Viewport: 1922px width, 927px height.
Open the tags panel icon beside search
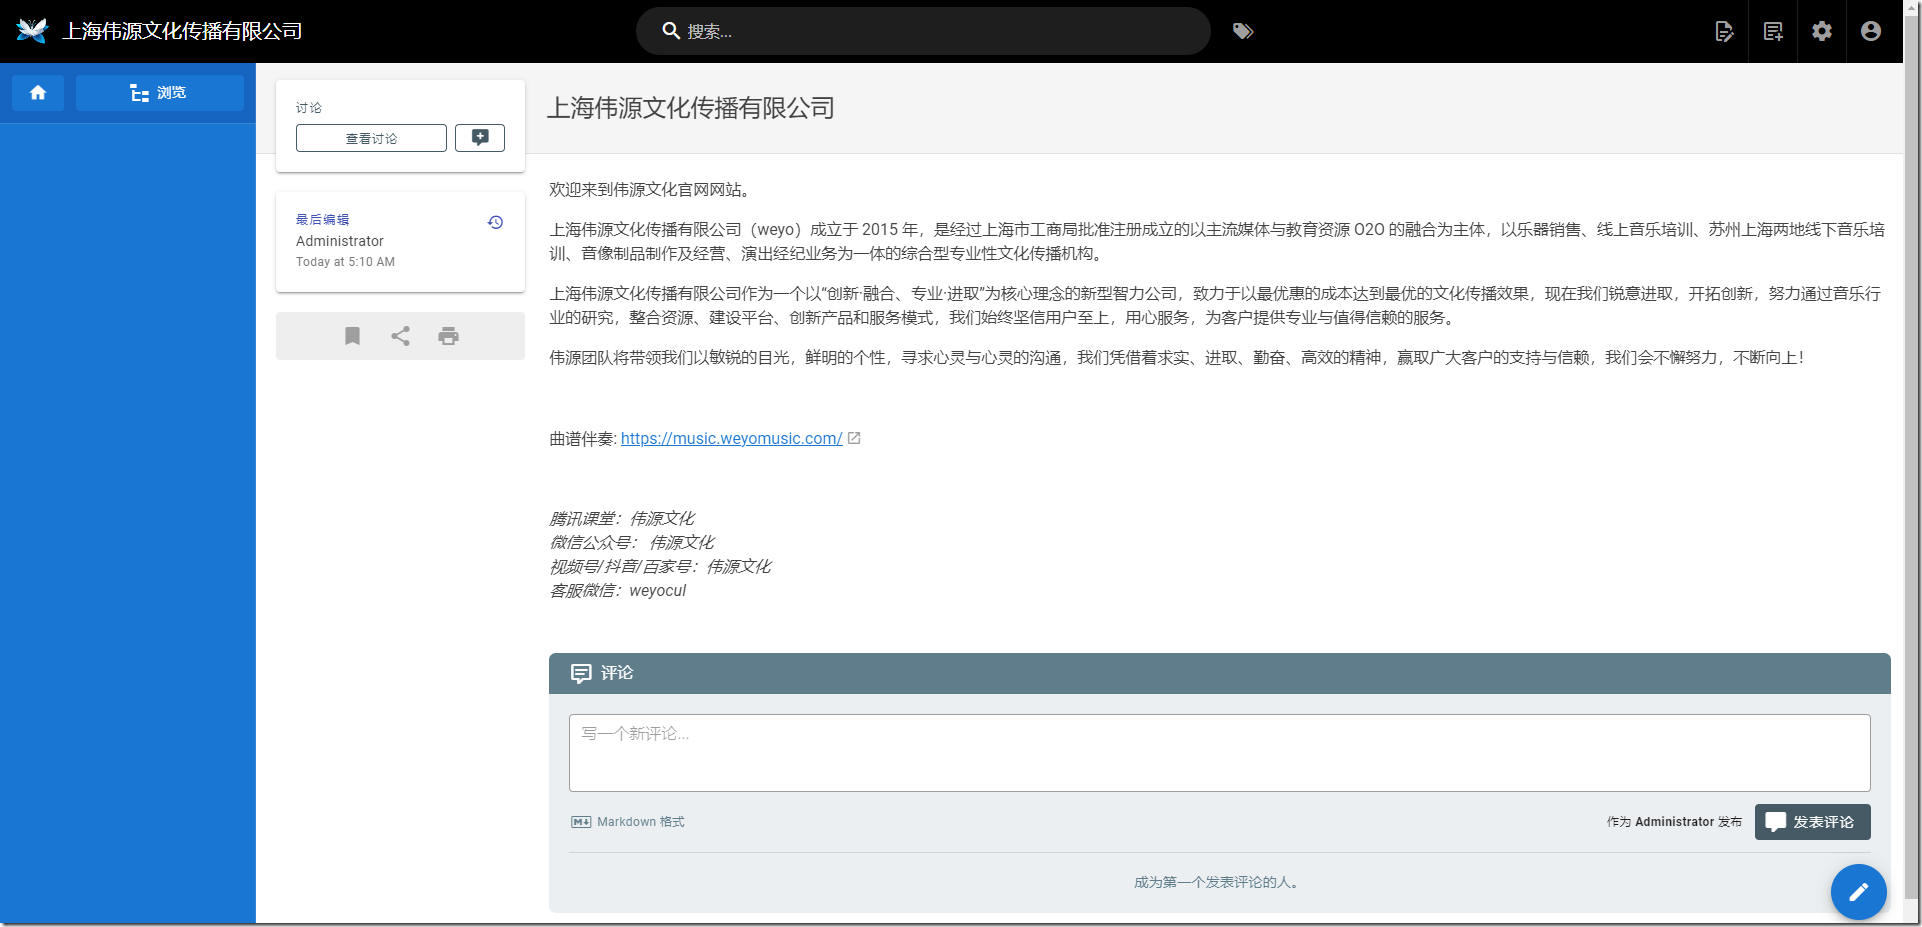click(x=1243, y=31)
